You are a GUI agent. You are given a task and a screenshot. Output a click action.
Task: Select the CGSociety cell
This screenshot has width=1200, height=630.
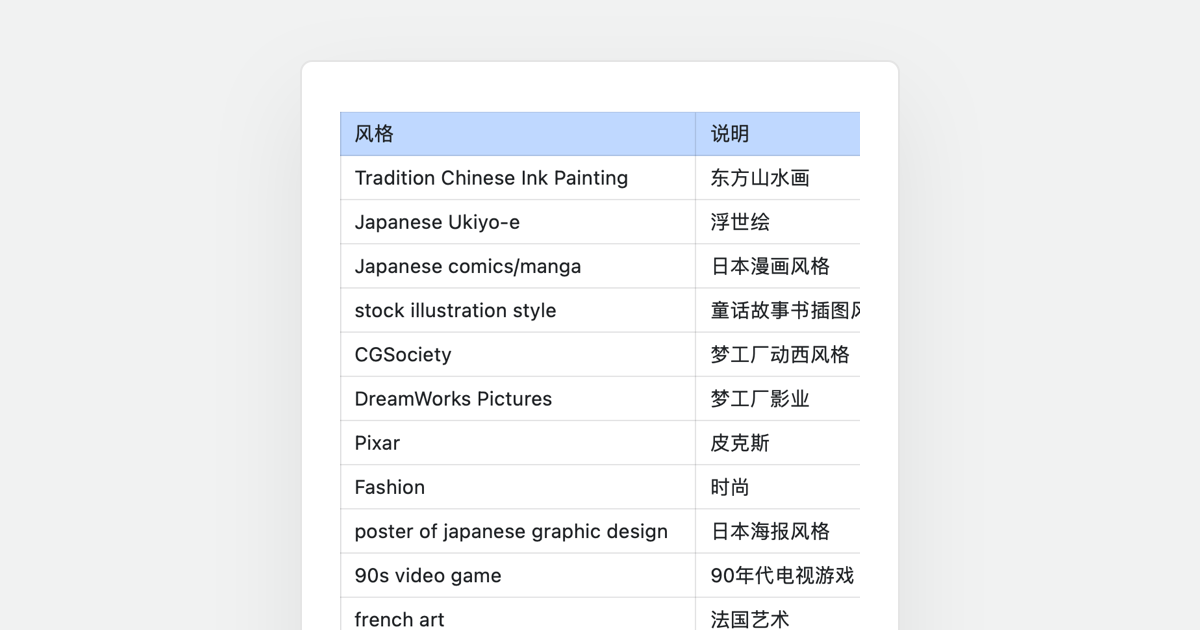[x=403, y=355]
